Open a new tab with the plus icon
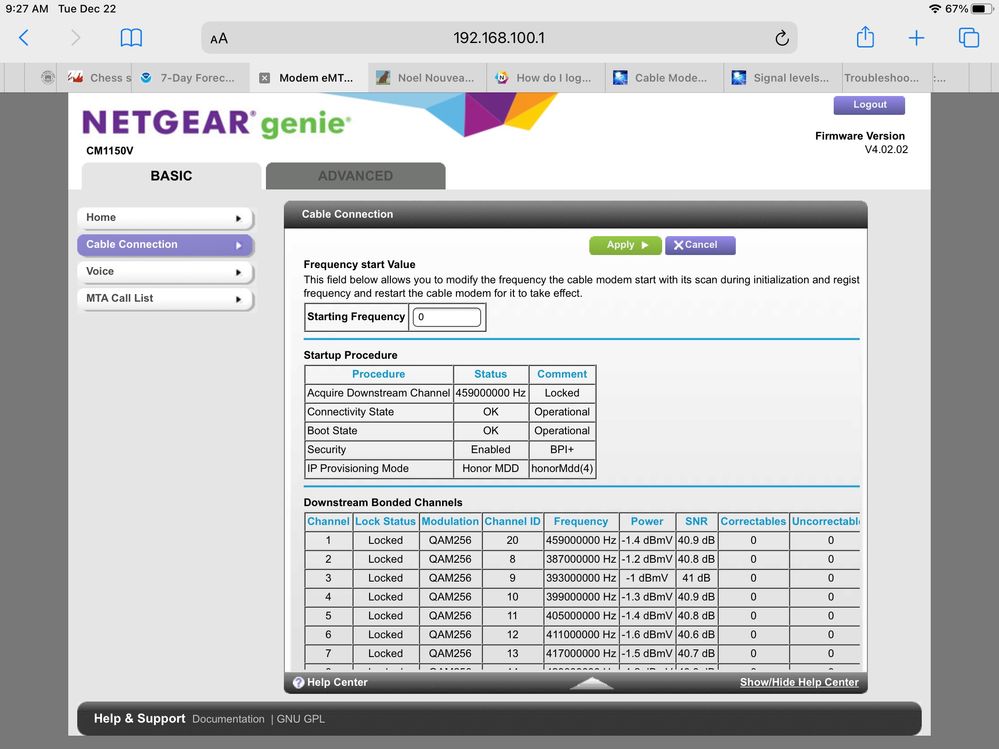Viewport: 999px width, 749px height. pyautogui.click(x=916, y=38)
